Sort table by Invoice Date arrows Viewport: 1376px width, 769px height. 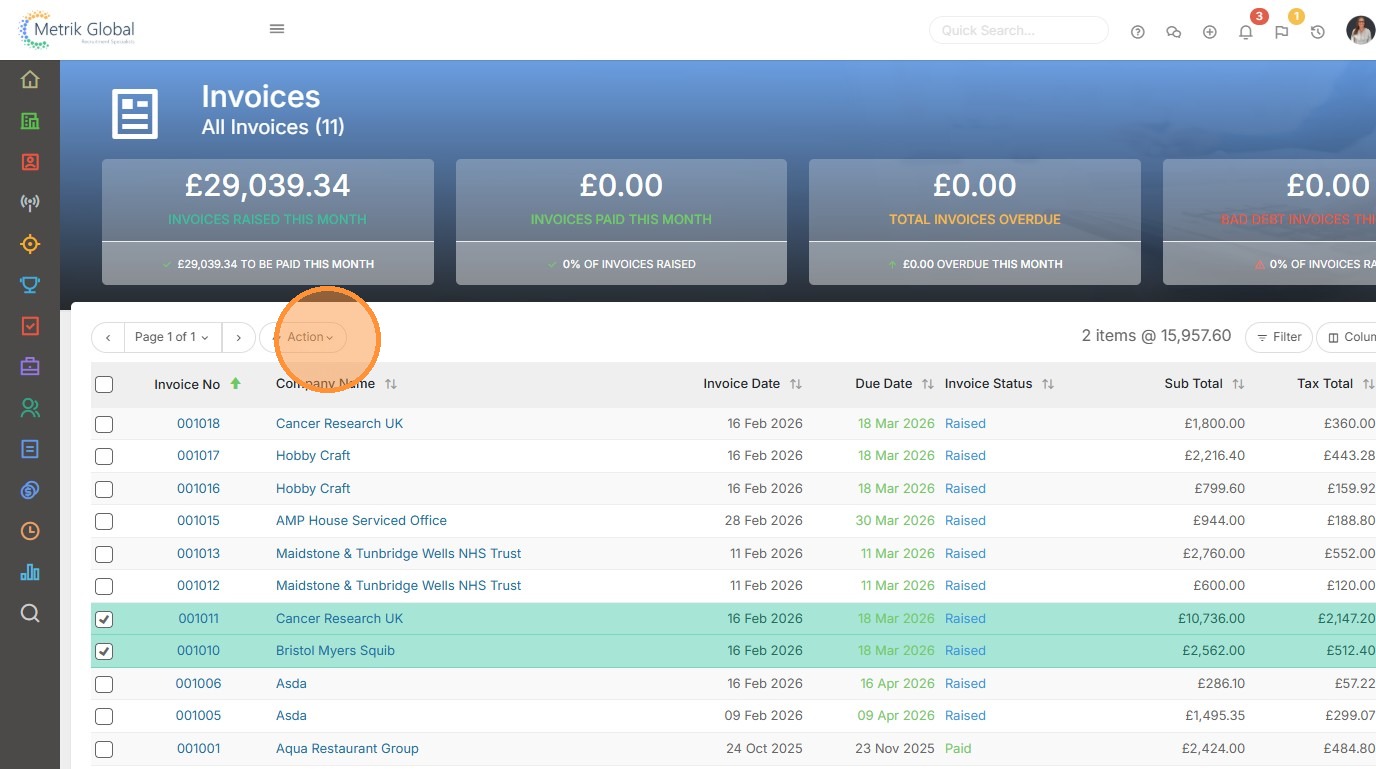click(796, 384)
